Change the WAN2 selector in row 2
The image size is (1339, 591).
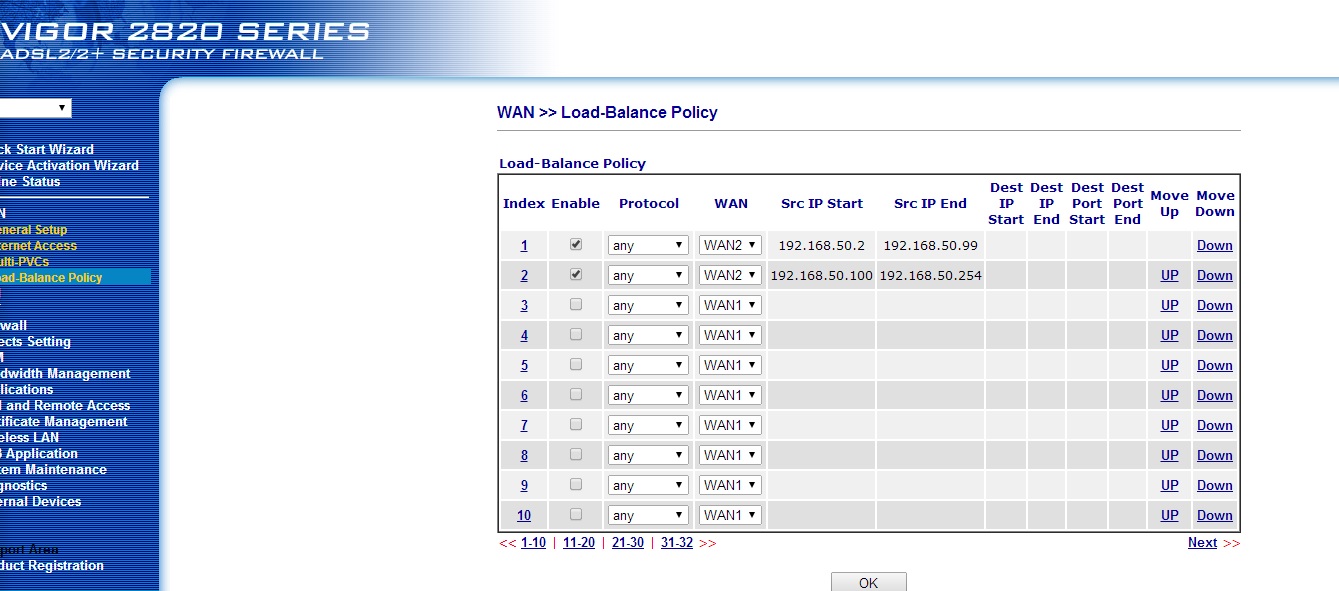pos(730,275)
